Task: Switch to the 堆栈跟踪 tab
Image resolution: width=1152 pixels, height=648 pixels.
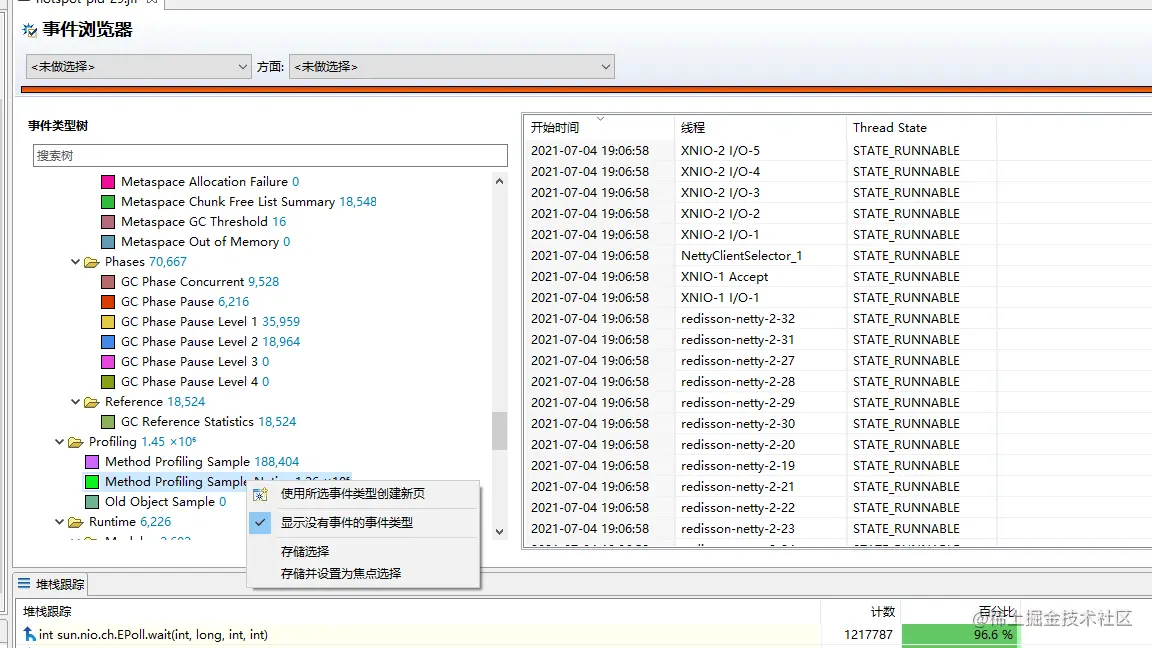Action: pyautogui.click(x=51, y=584)
